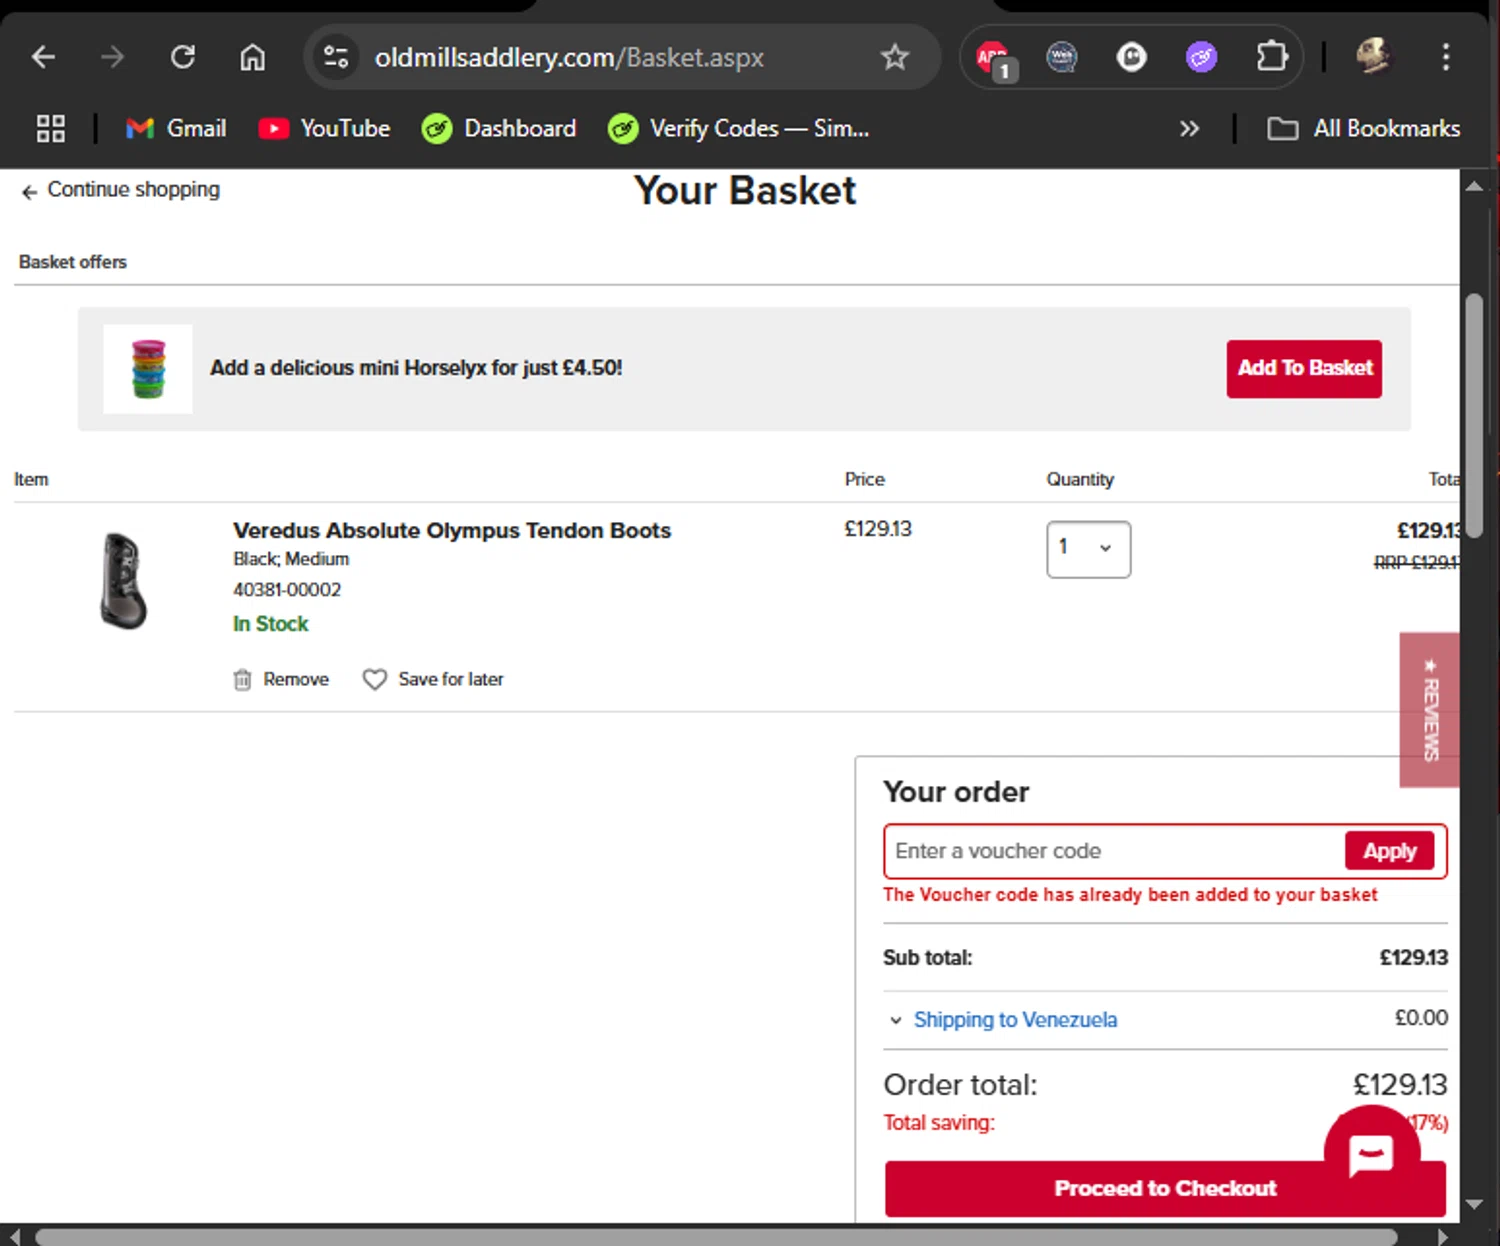Click the horizontal scrollbar left arrow

[14, 1237]
